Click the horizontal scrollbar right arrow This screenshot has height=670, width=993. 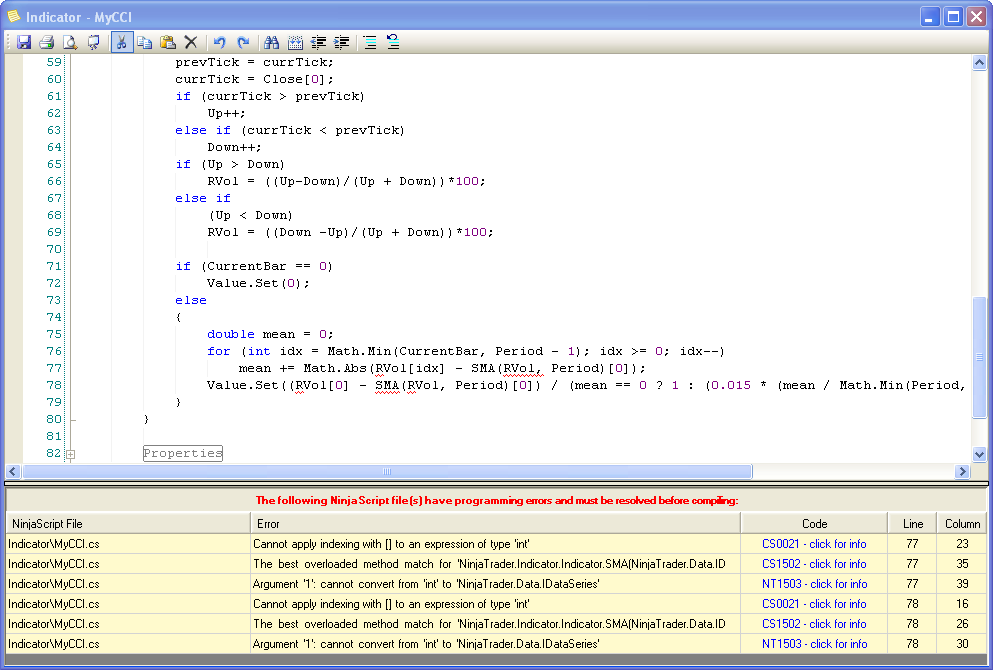[x=962, y=472]
